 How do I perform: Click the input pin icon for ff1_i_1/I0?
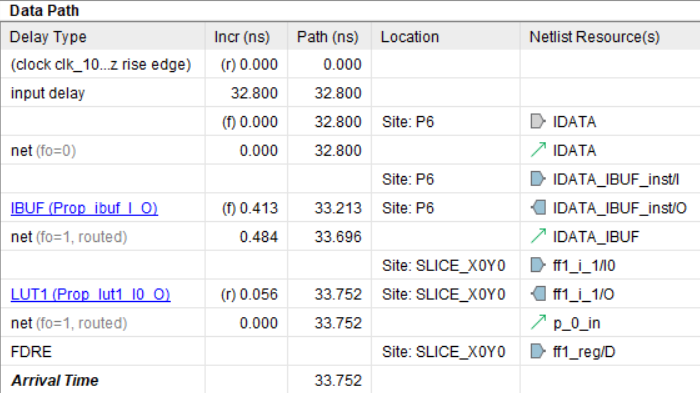tap(538, 265)
